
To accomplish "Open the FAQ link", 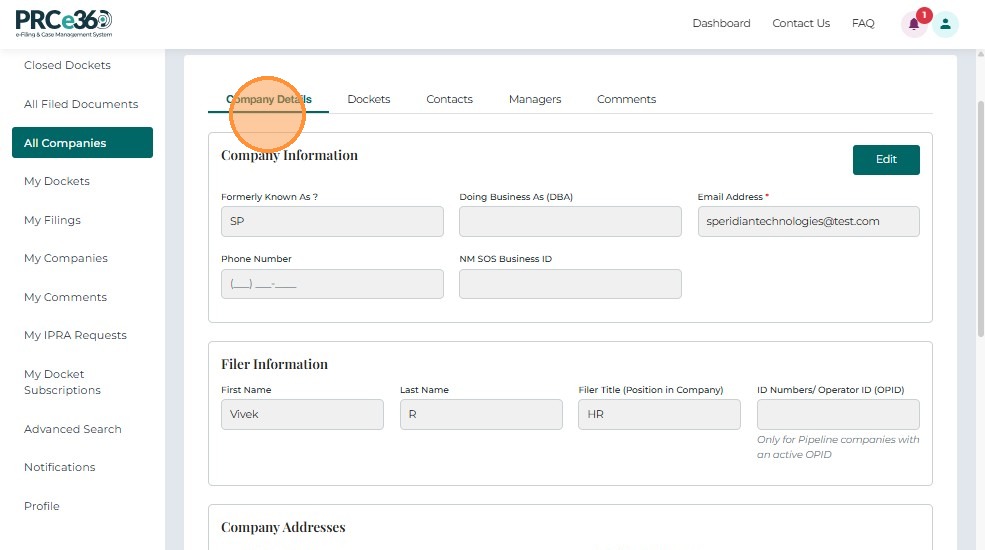I will (863, 23).
